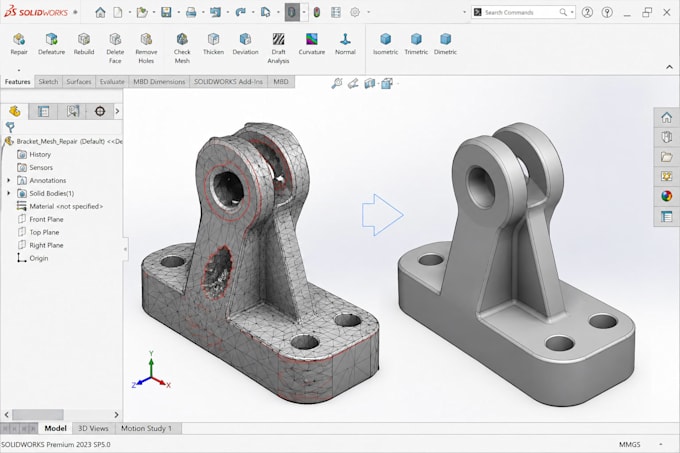Select the Thicken tool
Image resolution: width=680 pixels, height=453 pixels.
point(213,39)
